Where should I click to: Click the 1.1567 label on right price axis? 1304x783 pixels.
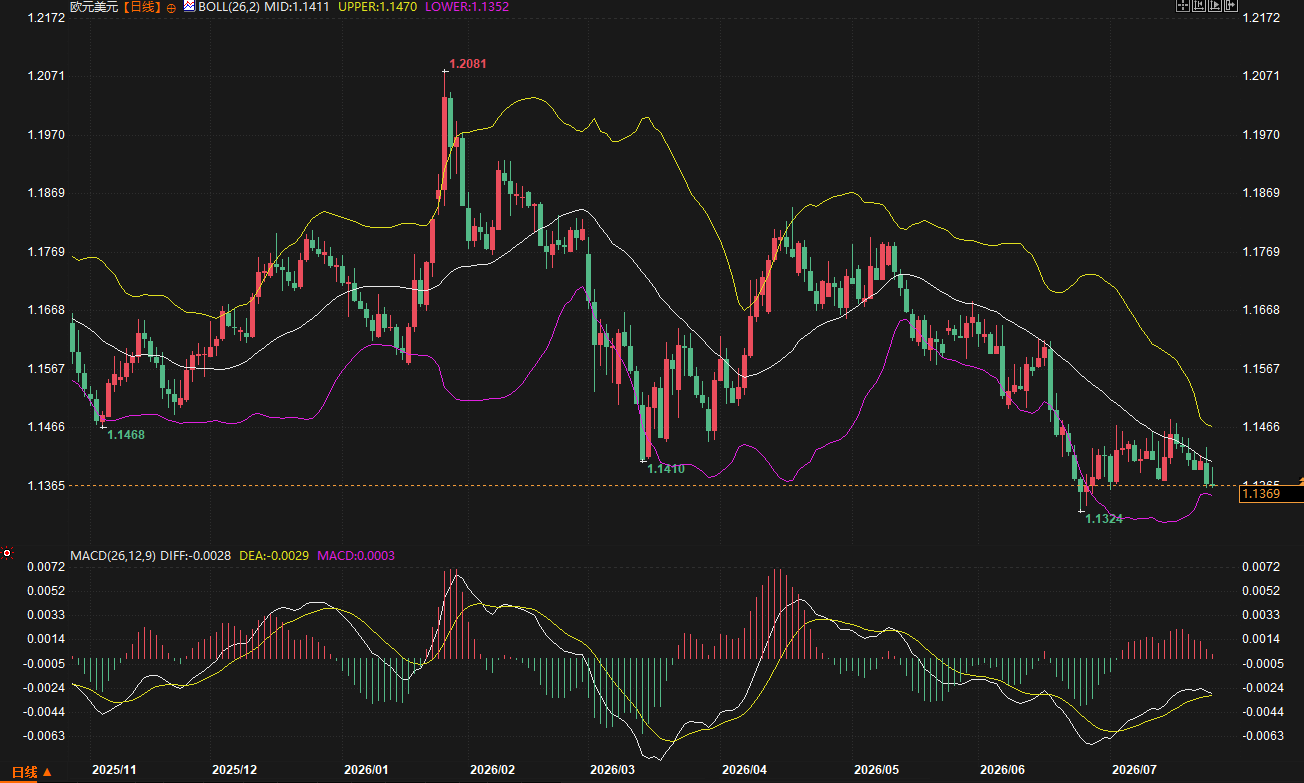pyautogui.click(x=1260, y=369)
